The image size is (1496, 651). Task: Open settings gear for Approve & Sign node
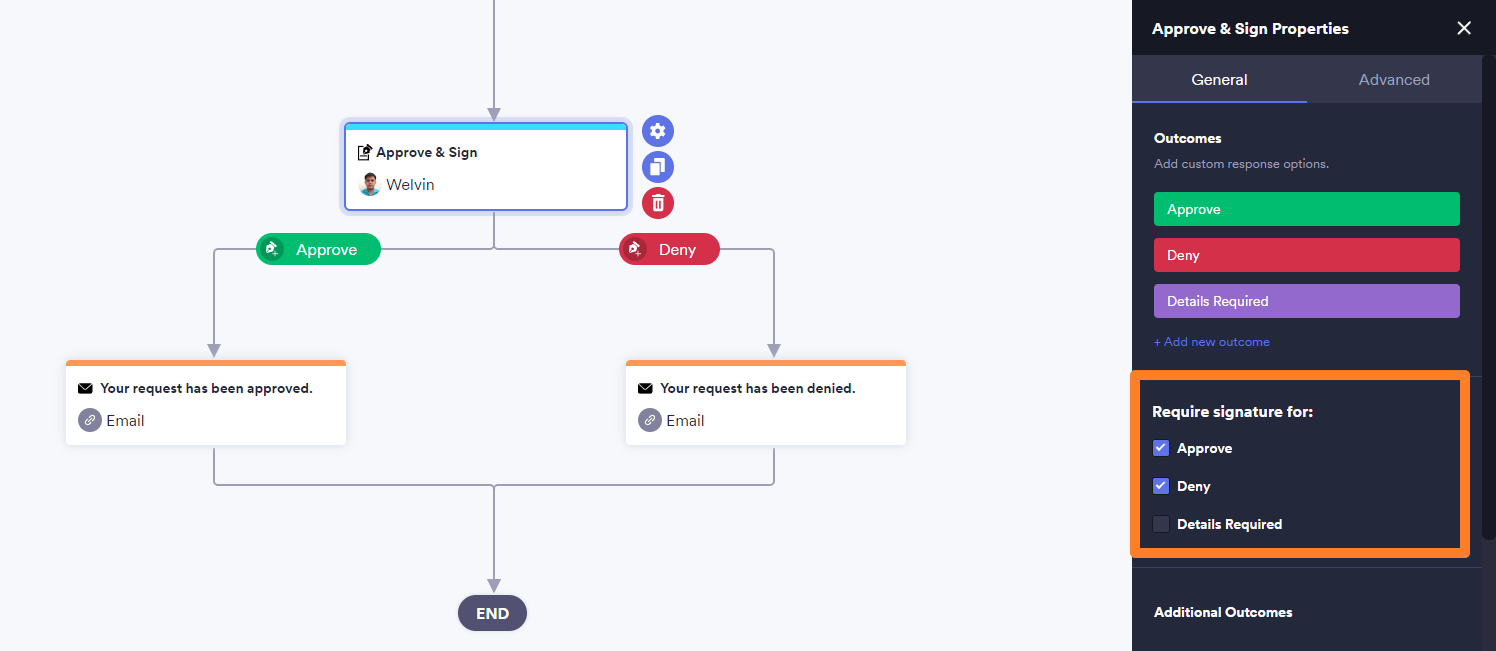657,131
